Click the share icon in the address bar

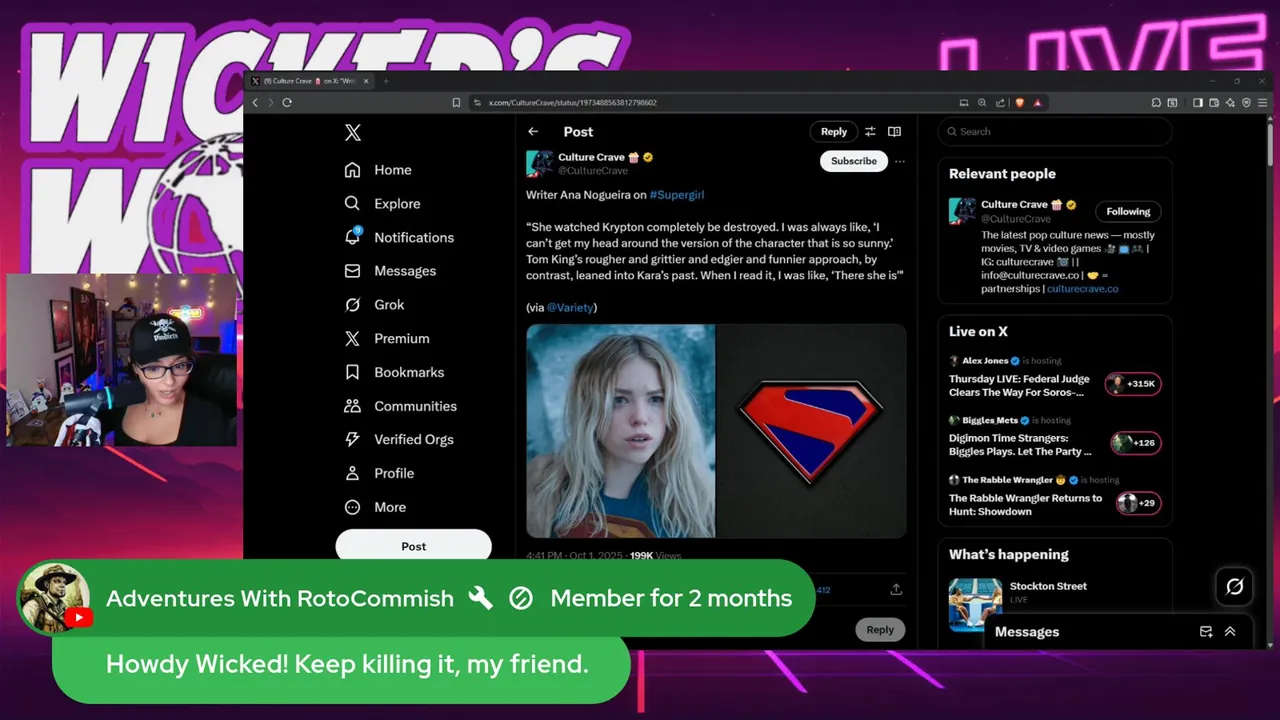999,102
